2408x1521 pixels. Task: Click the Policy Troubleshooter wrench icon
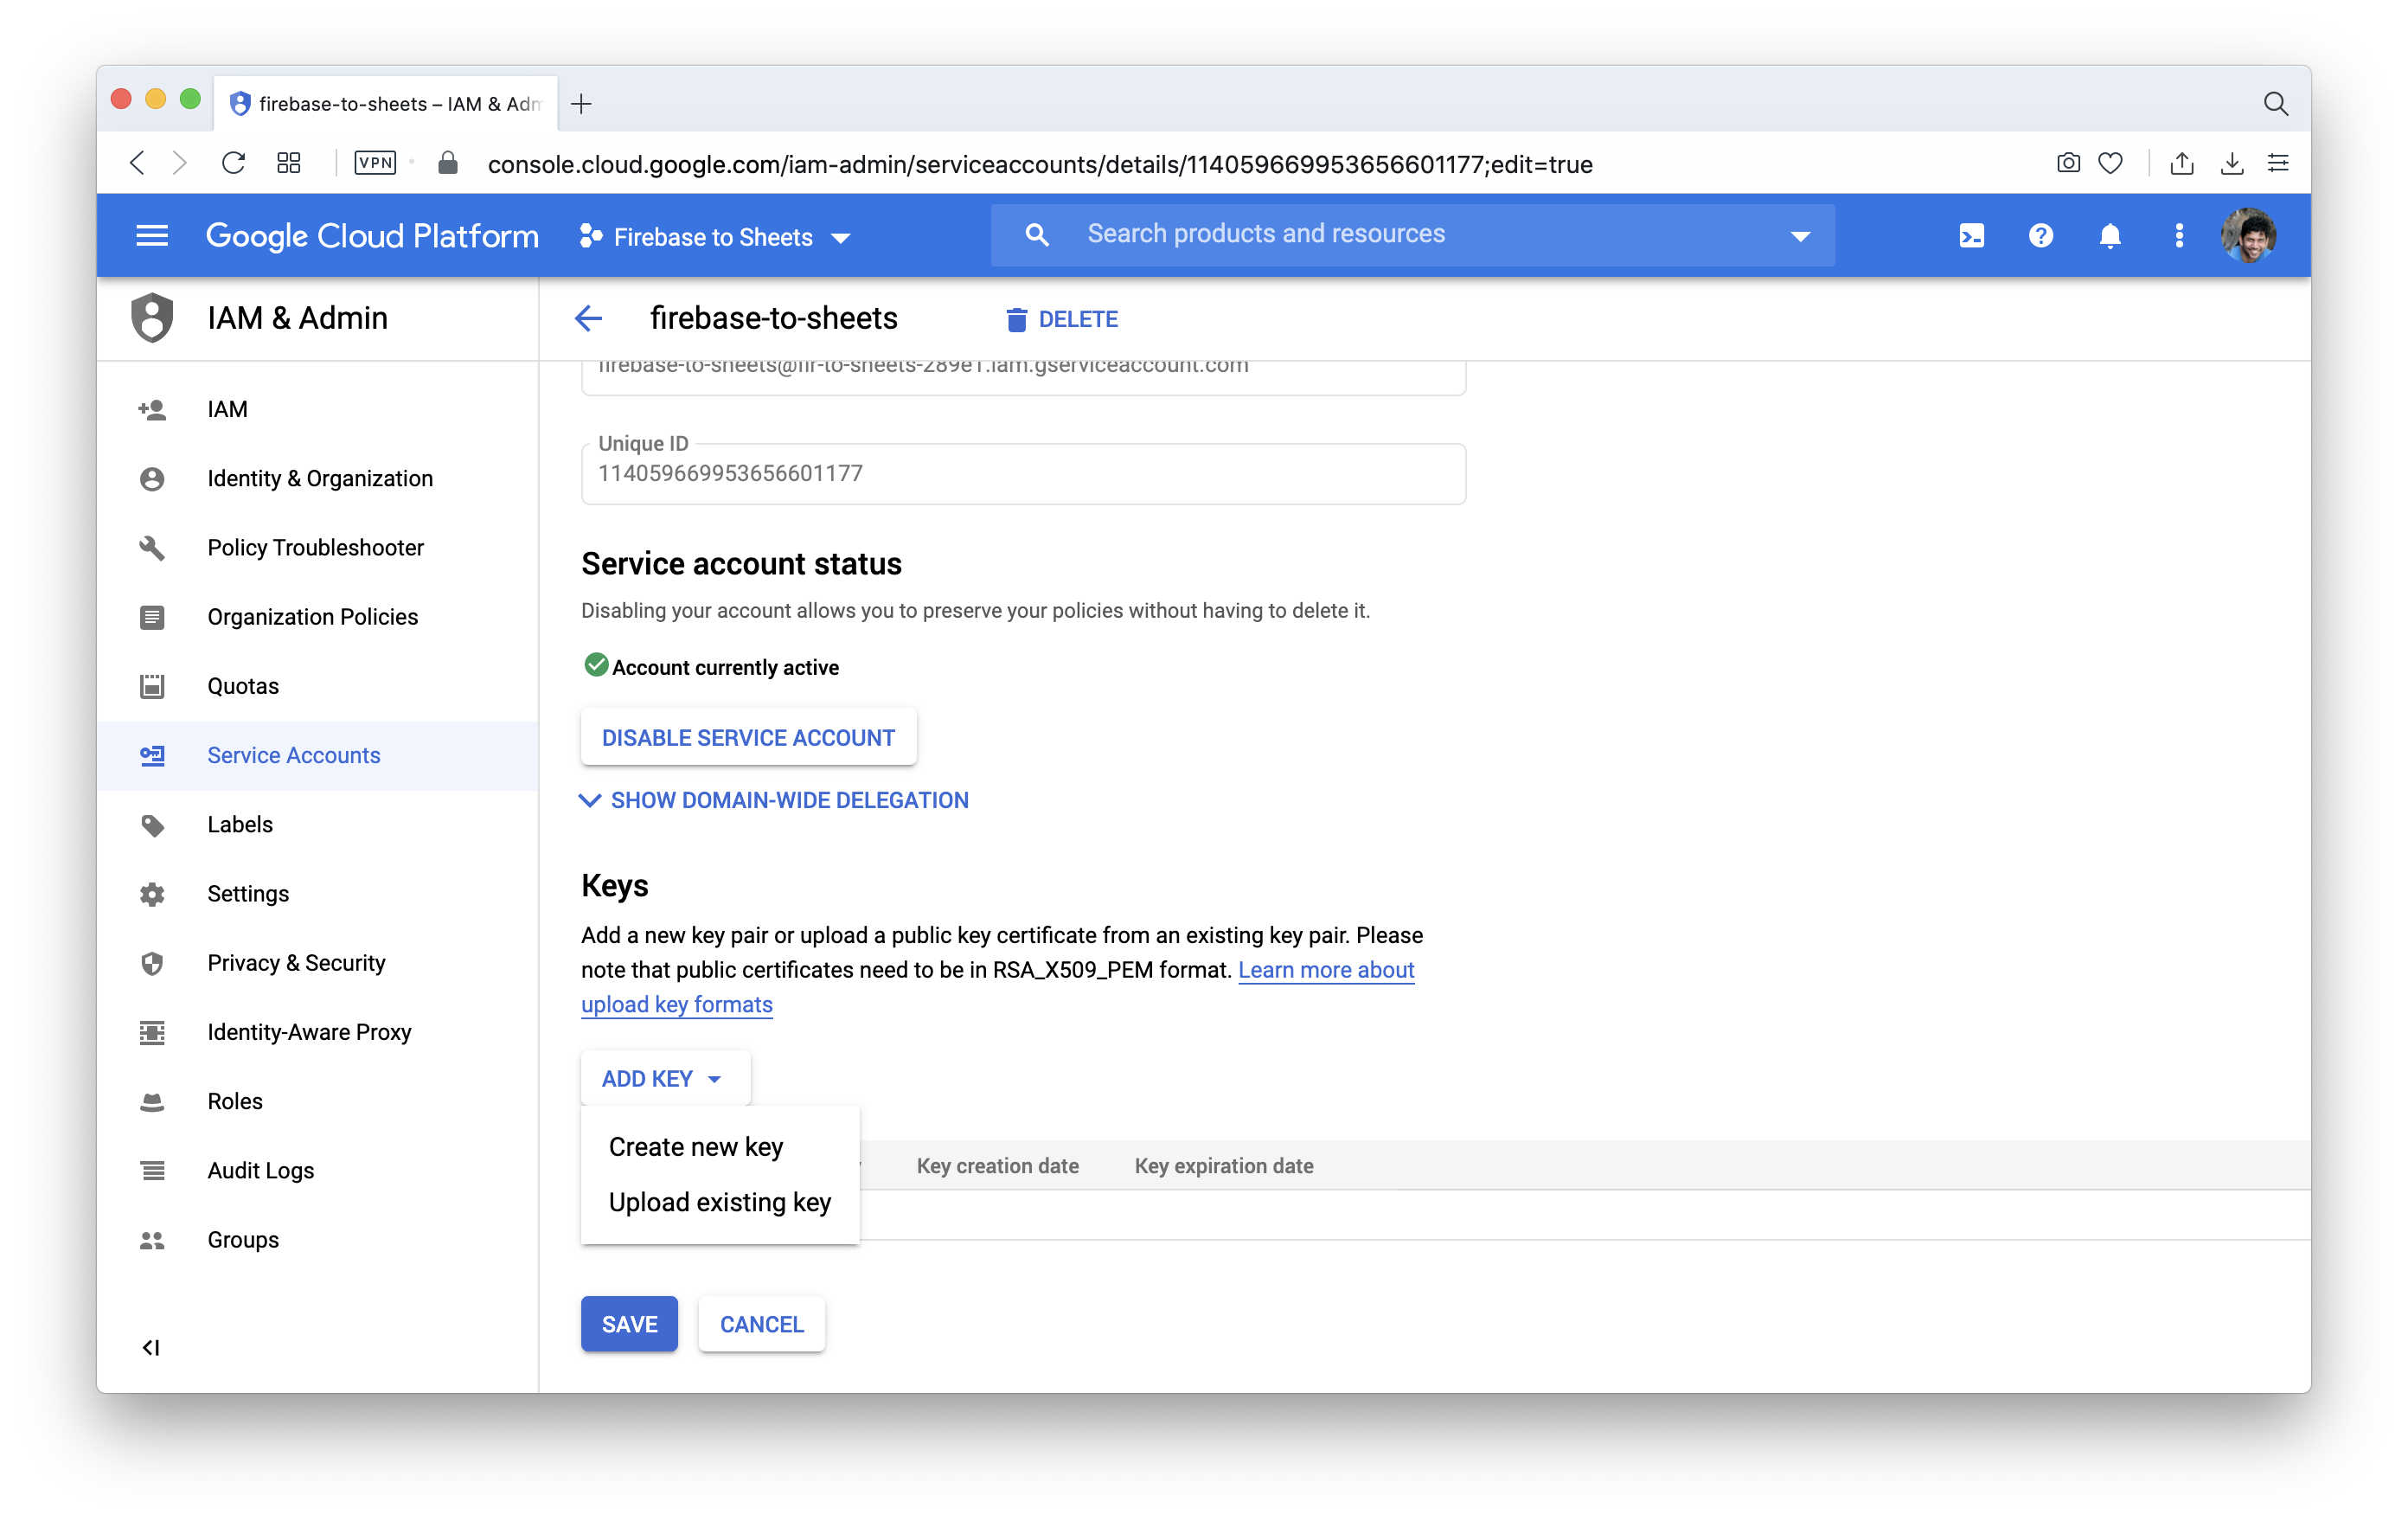coord(152,548)
